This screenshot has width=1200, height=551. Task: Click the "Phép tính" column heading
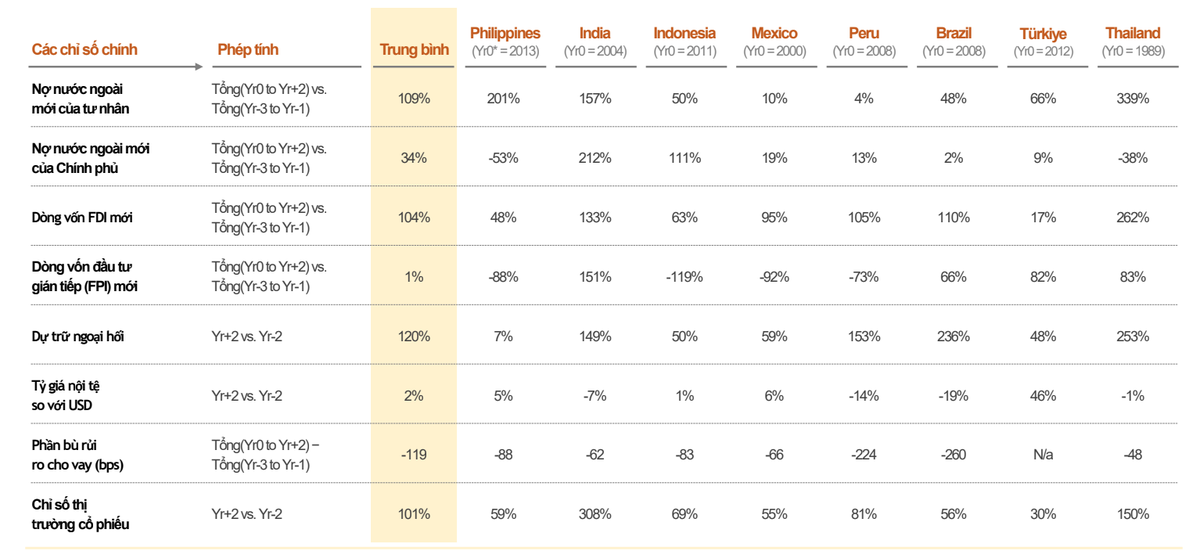click(248, 49)
